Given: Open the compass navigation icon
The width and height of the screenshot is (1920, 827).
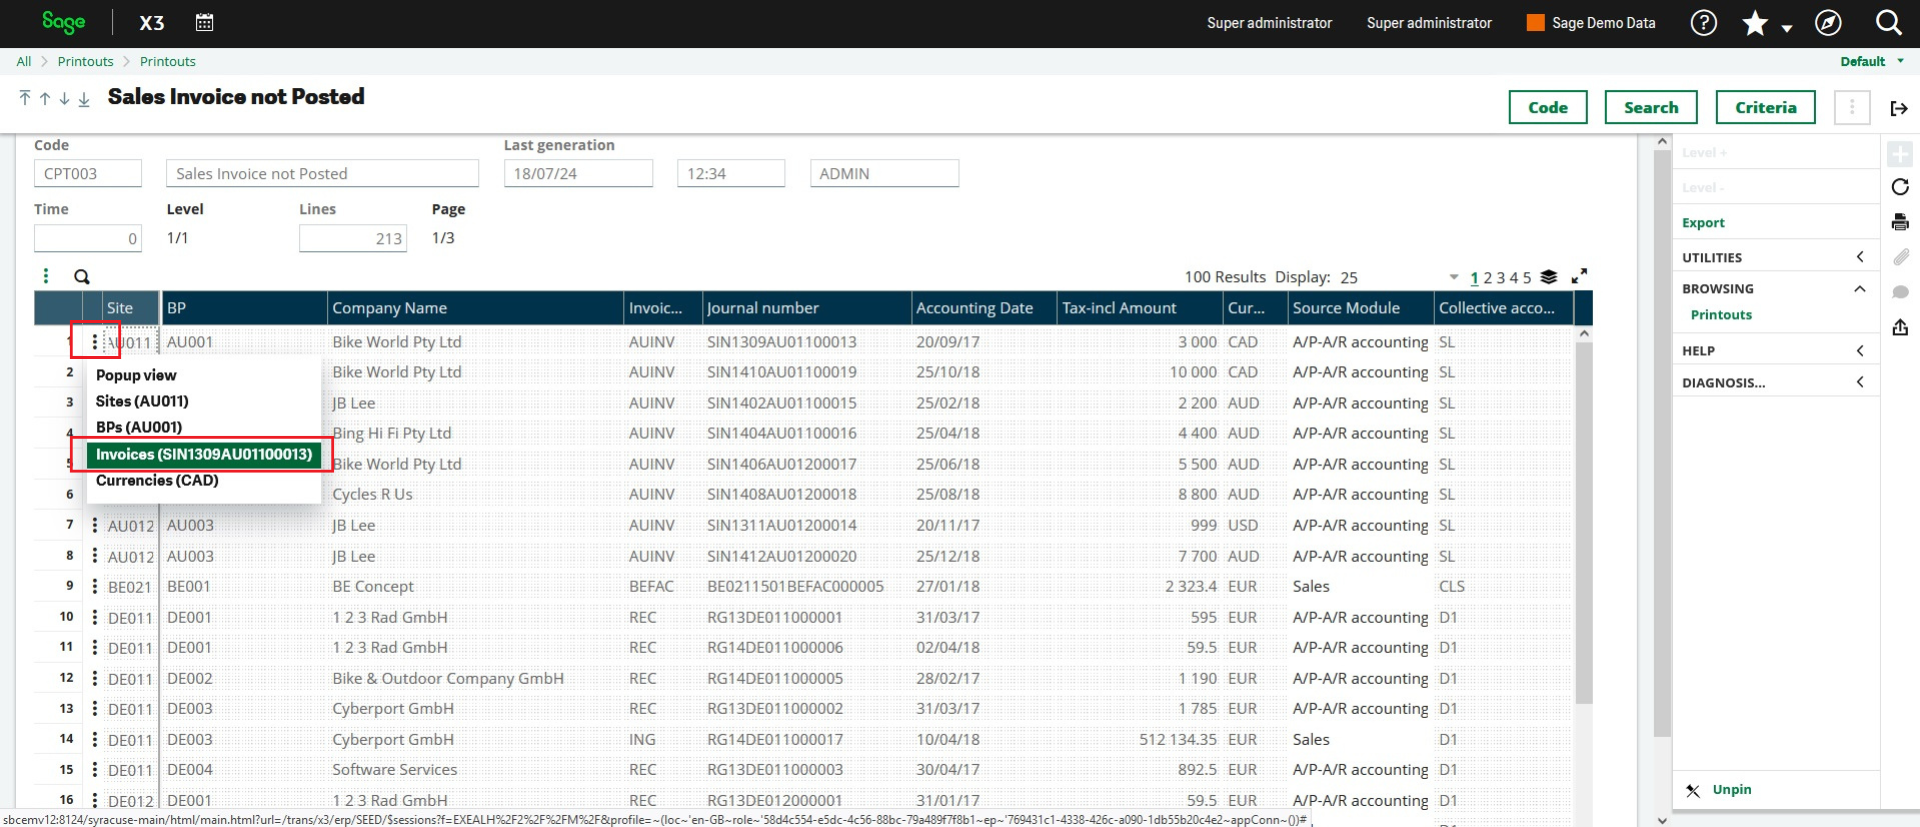Looking at the screenshot, I should coord(1828,23).
